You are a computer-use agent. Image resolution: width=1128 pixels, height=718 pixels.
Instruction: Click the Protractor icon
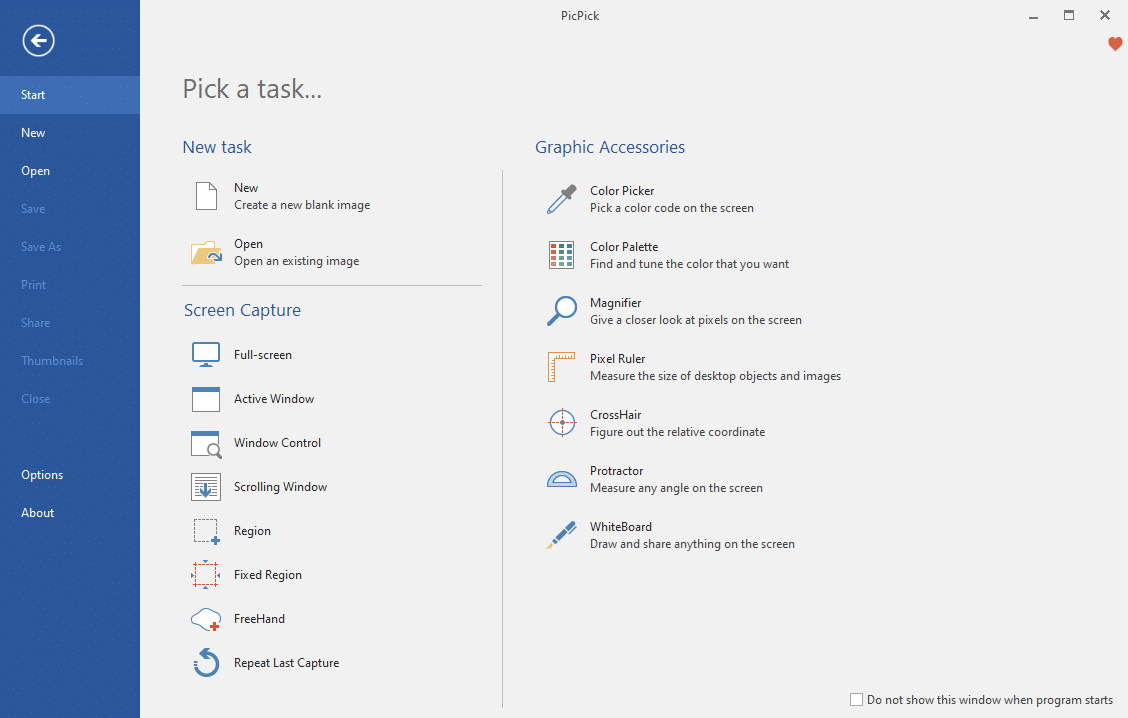click(x=562, y=479)
